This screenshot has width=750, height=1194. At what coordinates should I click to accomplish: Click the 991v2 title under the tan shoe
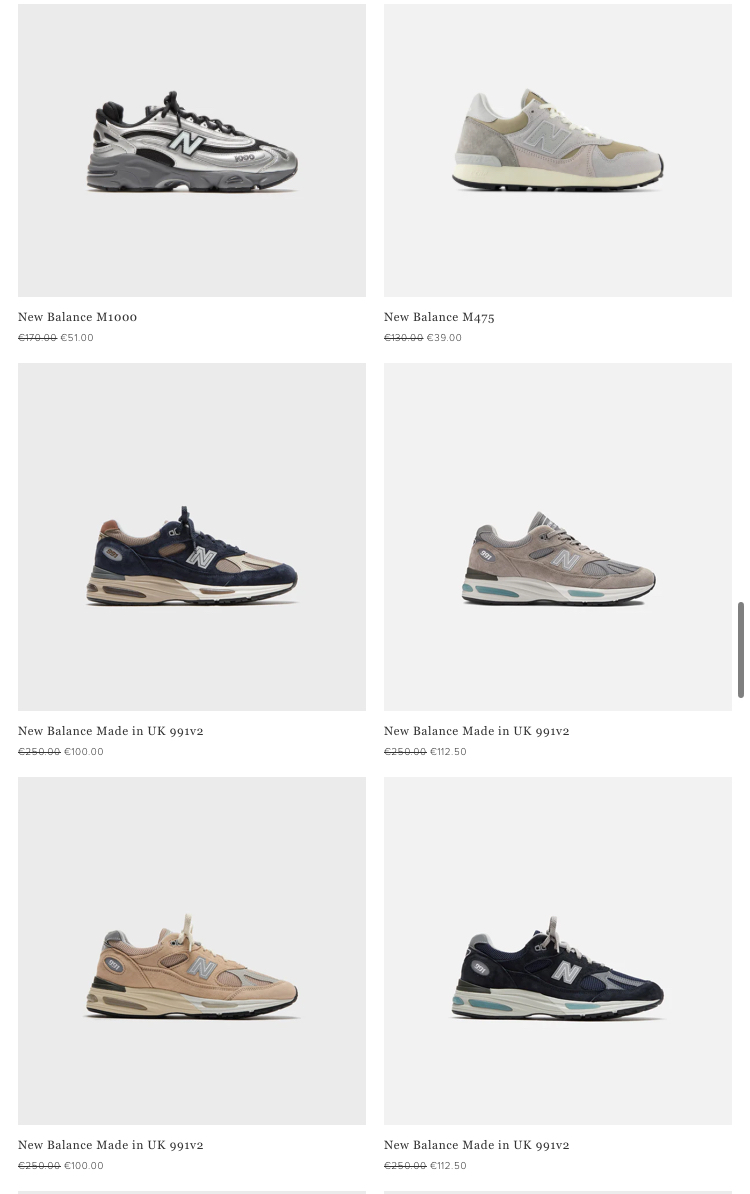111,1145
